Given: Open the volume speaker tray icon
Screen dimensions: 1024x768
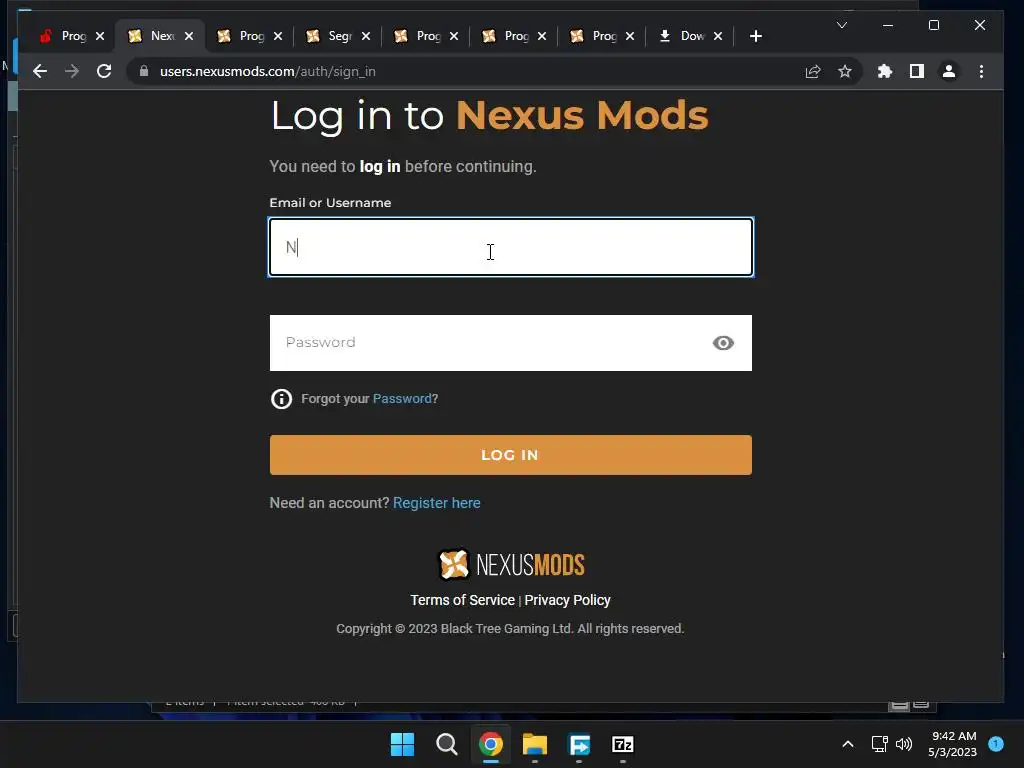Looking at the screenshot, I should coord(904,744).
